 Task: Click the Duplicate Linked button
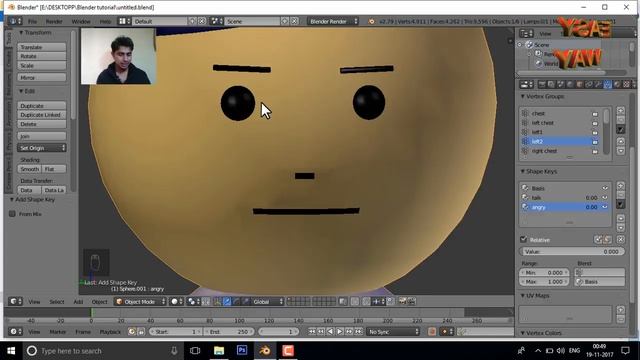point(42,115)
